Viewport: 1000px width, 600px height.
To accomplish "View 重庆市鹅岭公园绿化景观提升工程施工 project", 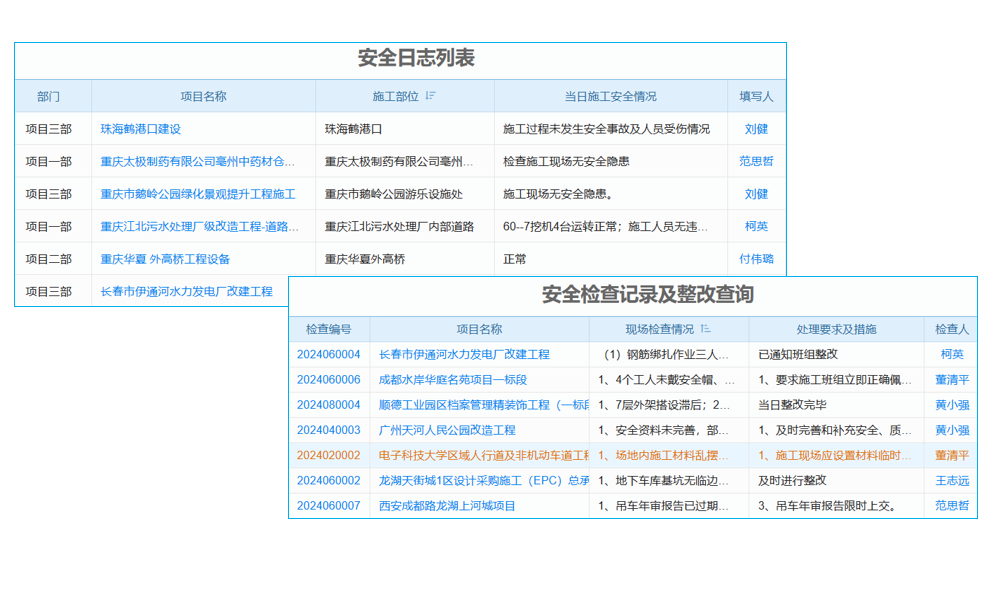I will click(195, 194).
